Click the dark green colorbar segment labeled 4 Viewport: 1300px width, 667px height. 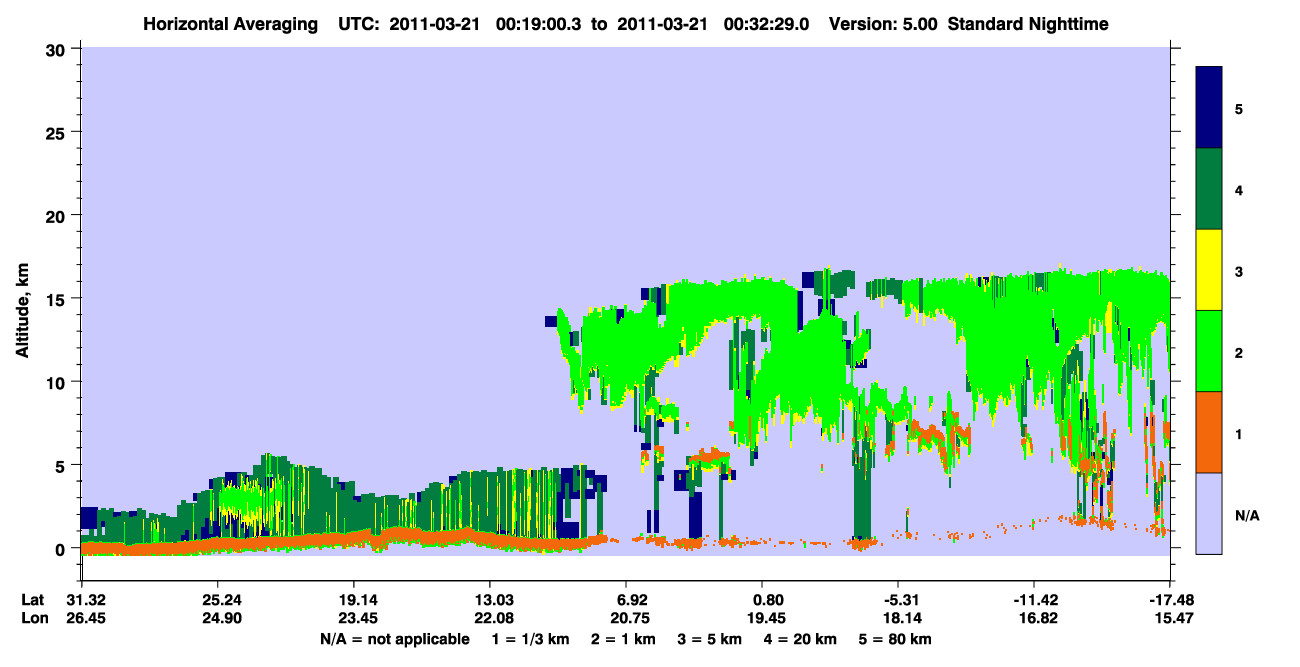1209,189
